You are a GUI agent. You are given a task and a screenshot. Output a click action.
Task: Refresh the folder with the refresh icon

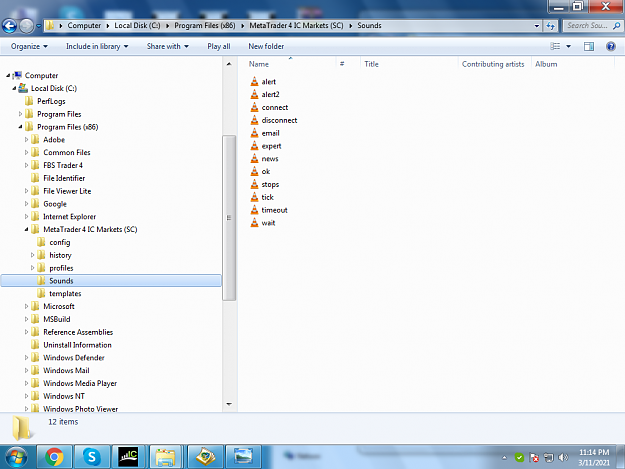(551, 26)
